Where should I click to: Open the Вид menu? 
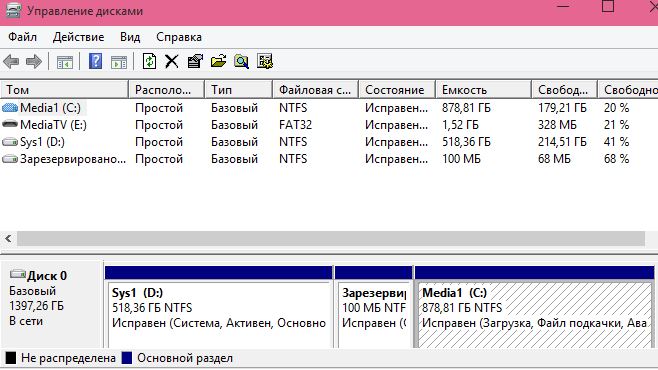coord(130,37)
